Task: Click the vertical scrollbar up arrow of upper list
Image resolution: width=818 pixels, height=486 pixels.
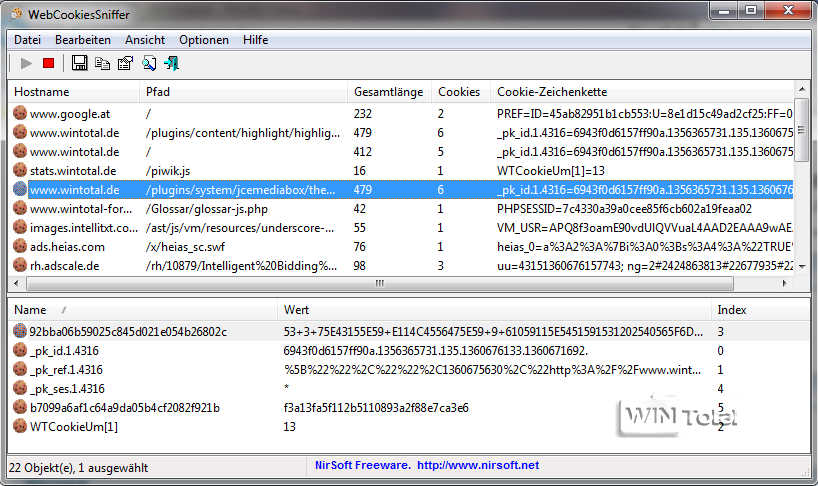Action: point(801,89)
